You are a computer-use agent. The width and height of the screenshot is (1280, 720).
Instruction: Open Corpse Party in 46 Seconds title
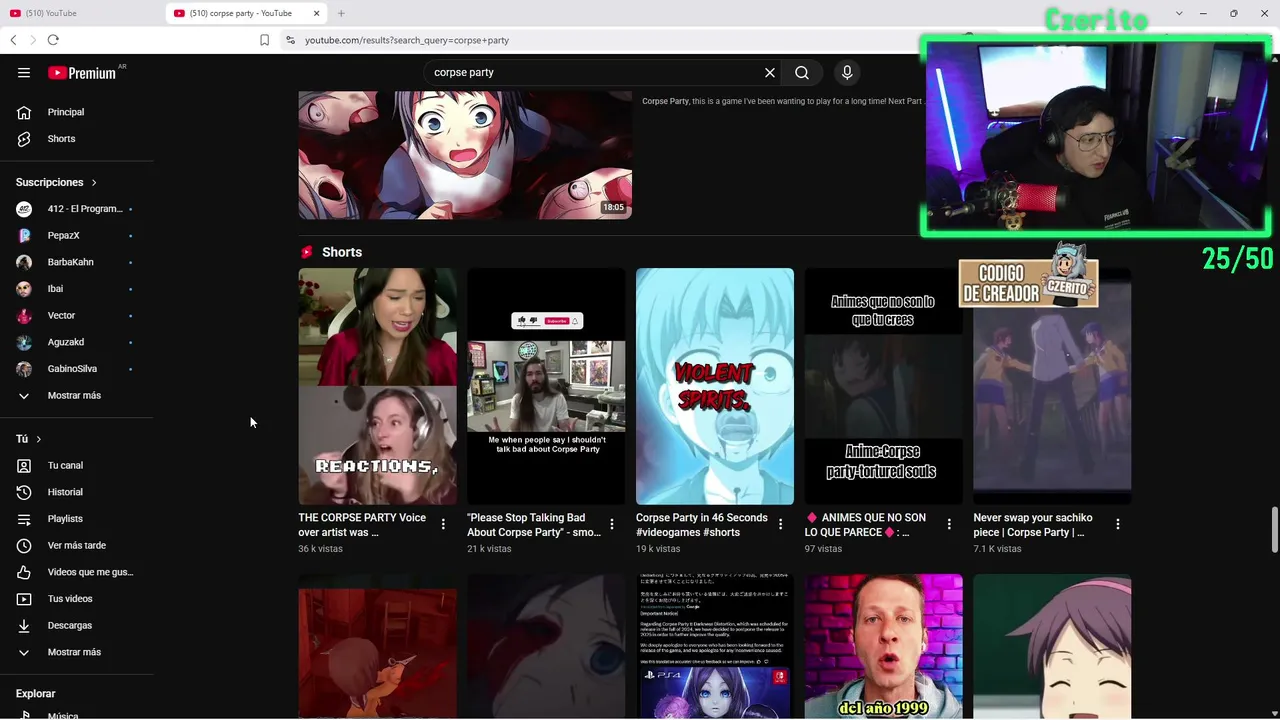[x=702, y=525]
